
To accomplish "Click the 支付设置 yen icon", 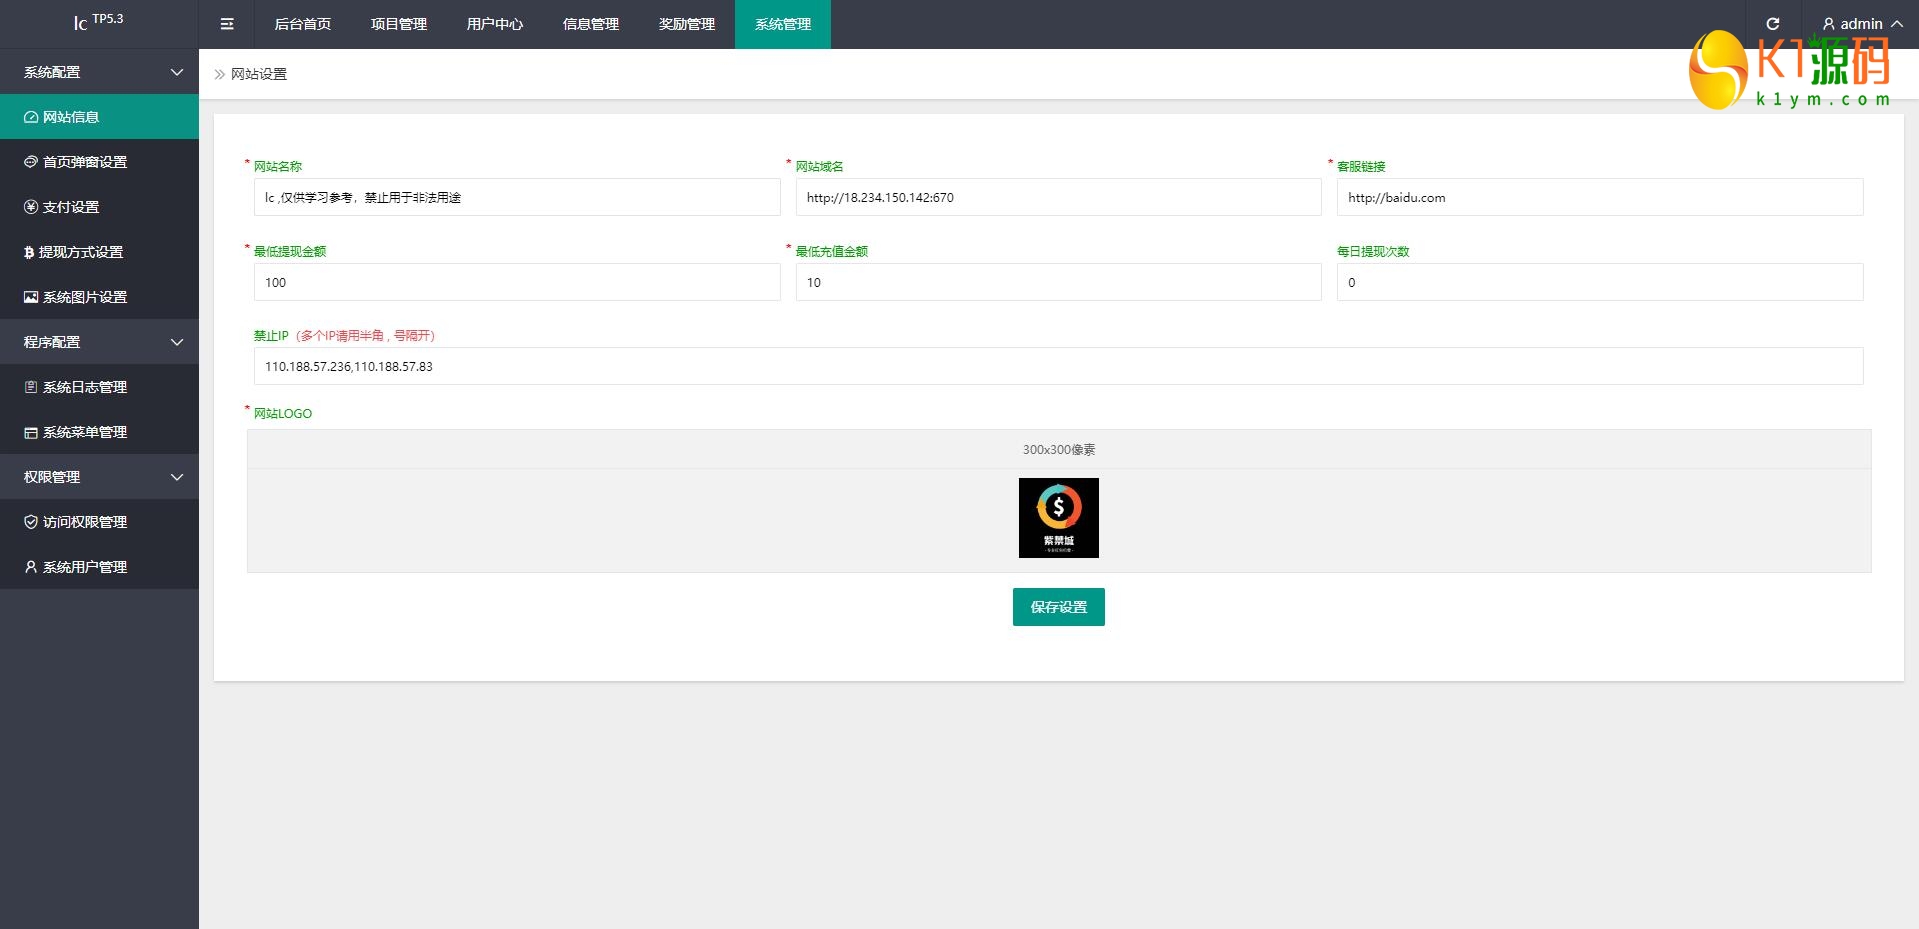I will point(31,207).
